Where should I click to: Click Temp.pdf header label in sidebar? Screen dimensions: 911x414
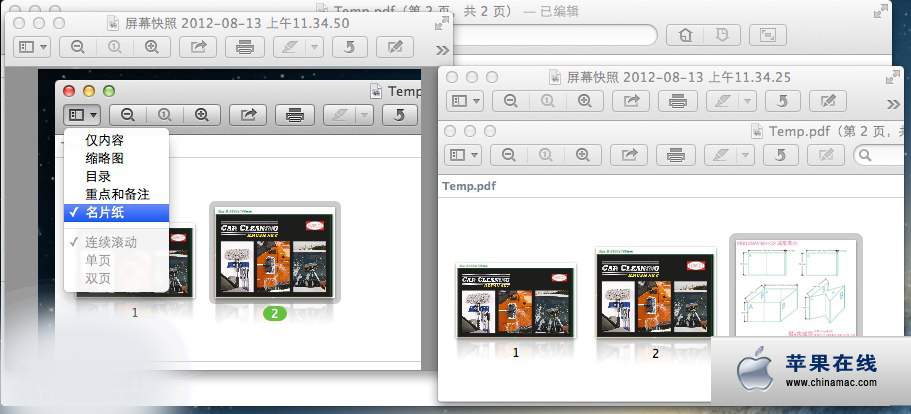coord(469,186)
